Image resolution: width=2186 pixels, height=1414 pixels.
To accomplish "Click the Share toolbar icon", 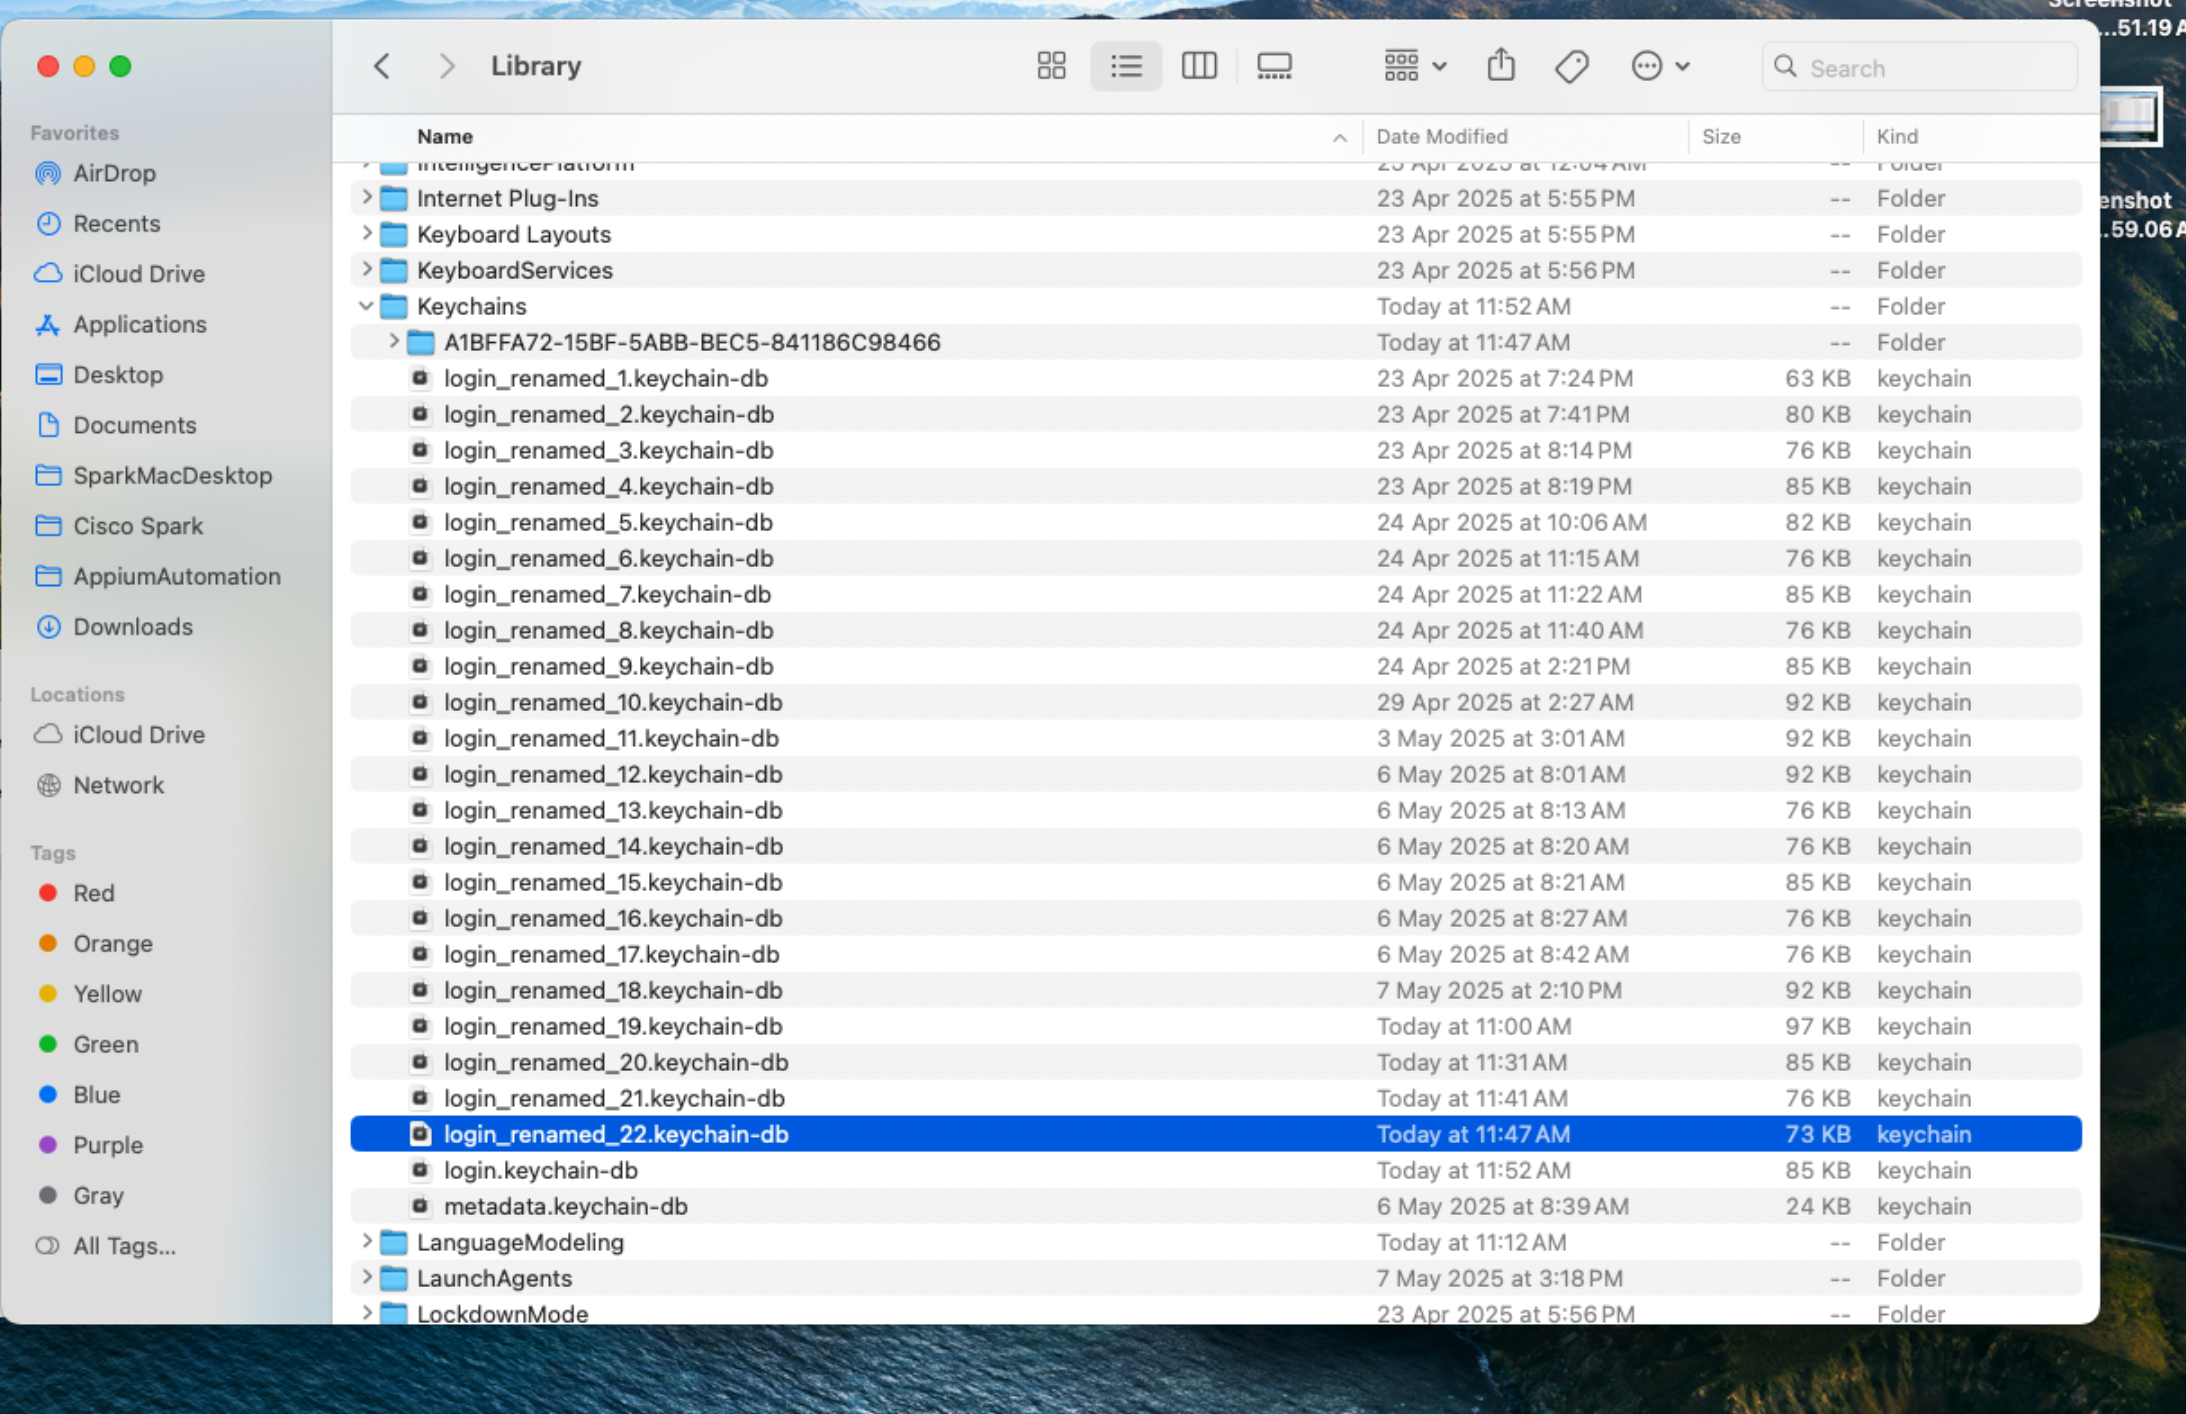I will pos(1500,67).
